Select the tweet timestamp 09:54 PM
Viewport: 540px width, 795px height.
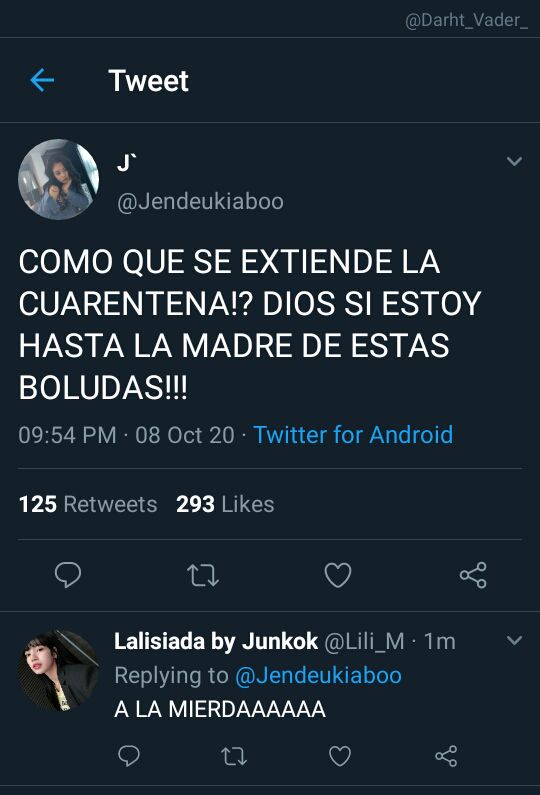[67, 435]
